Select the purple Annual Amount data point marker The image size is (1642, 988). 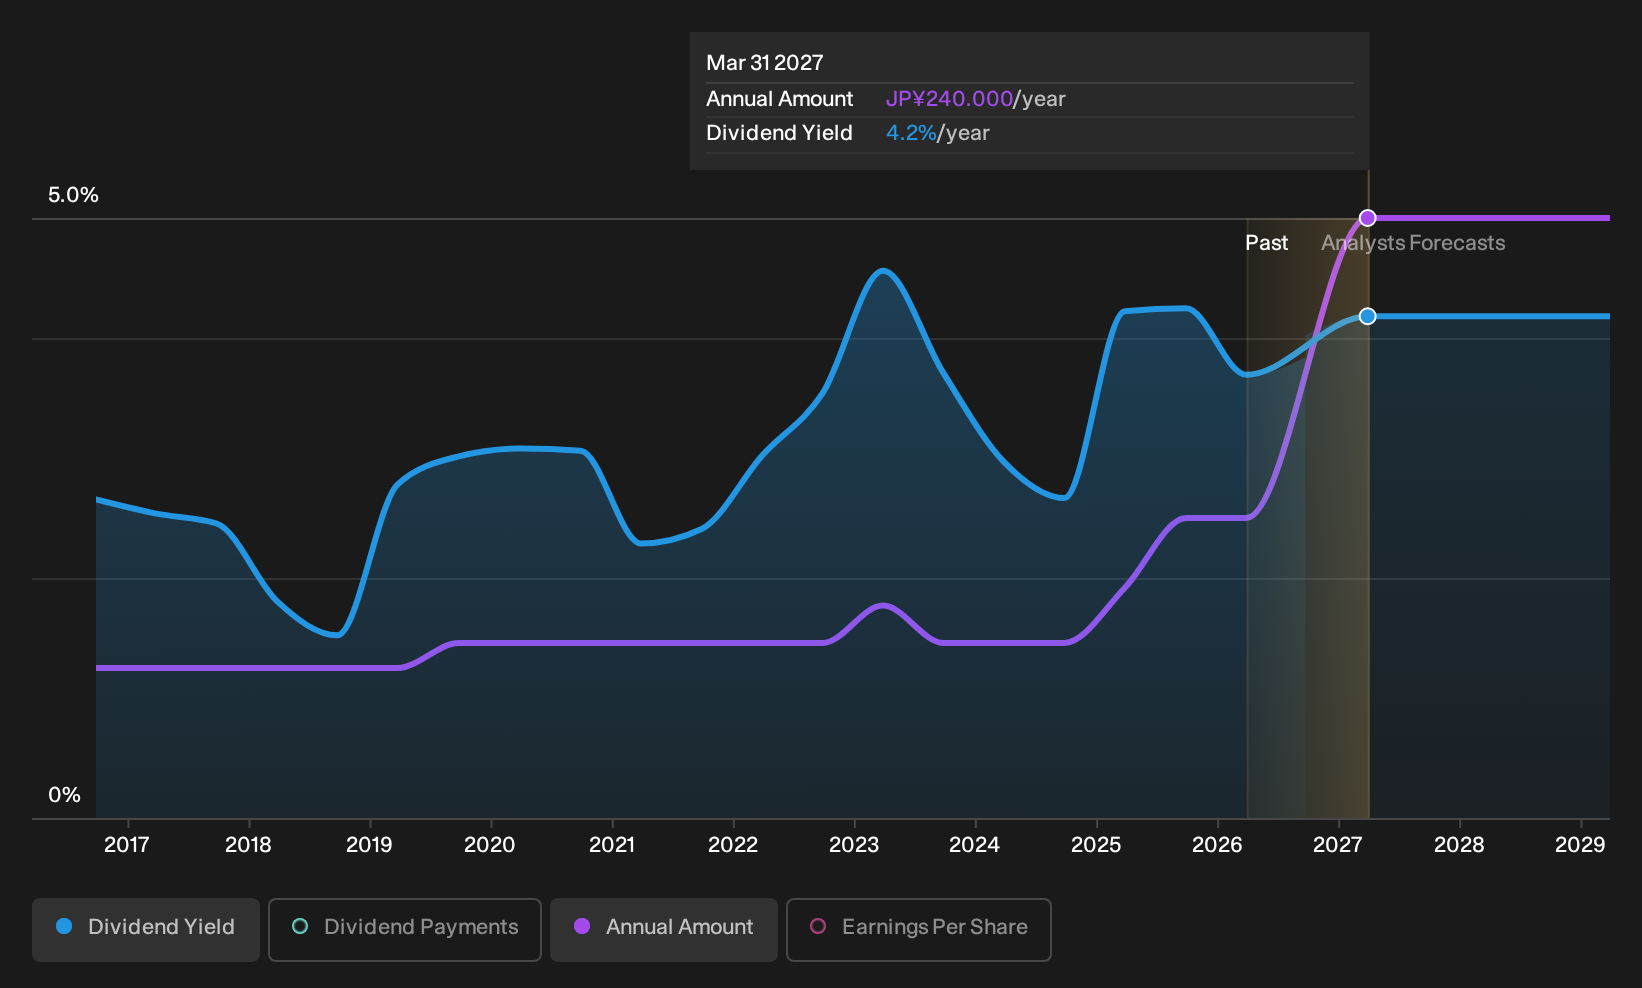click(1368, 218)
